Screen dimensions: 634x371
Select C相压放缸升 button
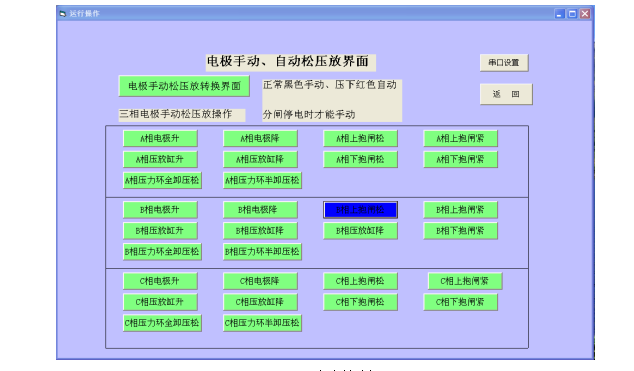tap(160, 302)
